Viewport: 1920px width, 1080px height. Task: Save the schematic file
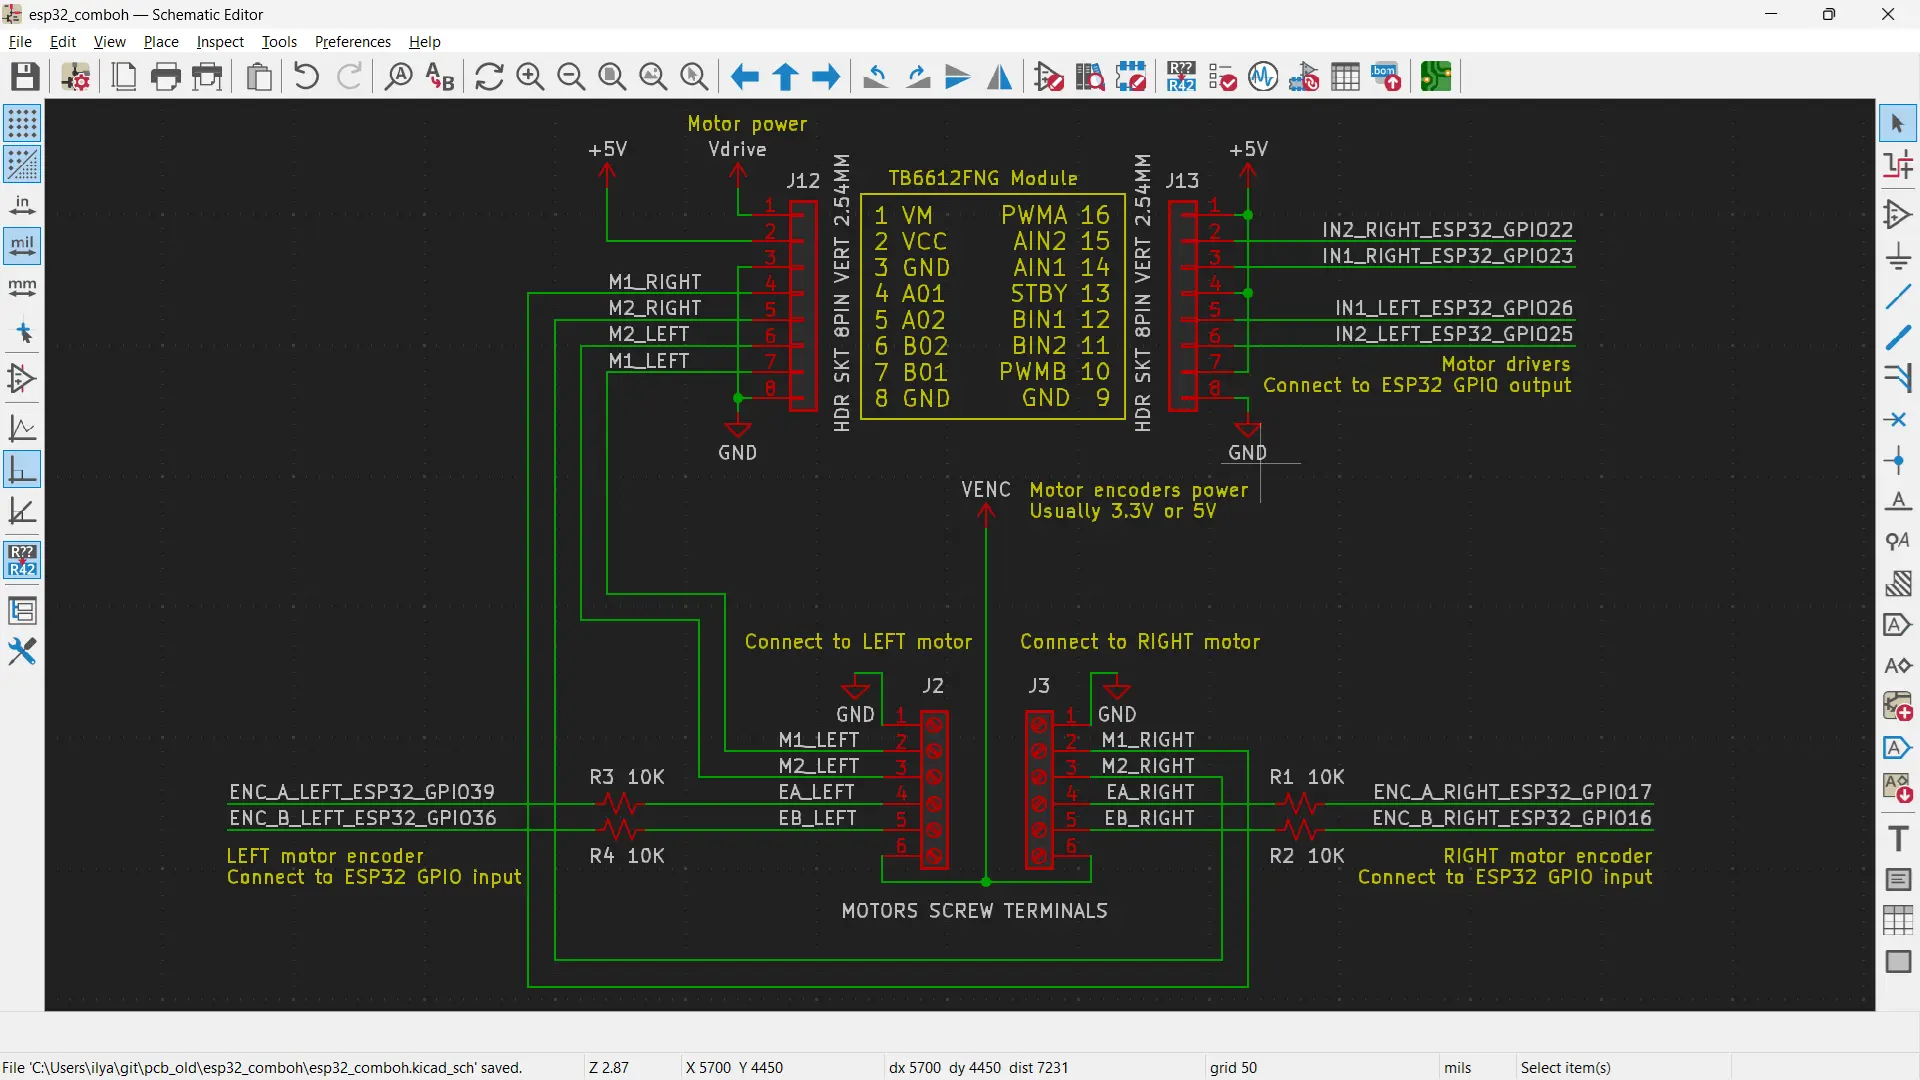point(25,77)
